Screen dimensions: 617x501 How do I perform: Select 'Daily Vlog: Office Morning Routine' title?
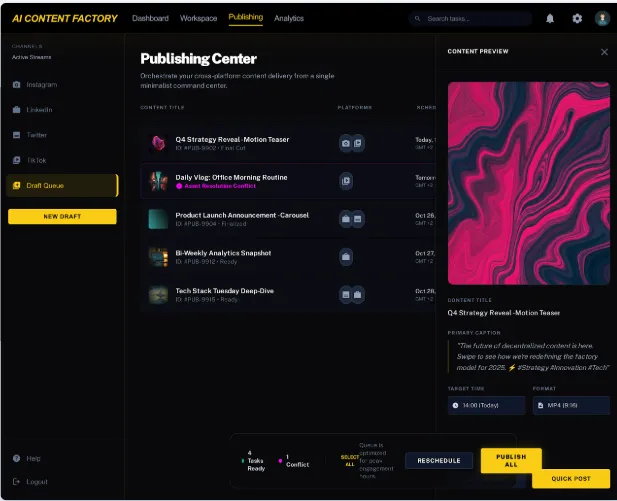pos(231,177)
